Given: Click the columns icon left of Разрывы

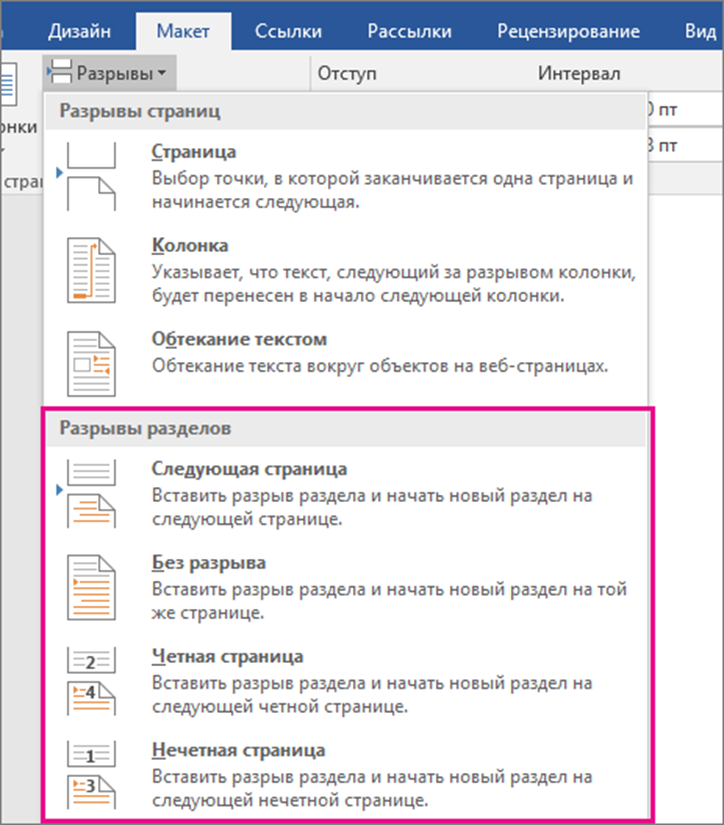Looking at the screenshot, I should coord(9,84).
